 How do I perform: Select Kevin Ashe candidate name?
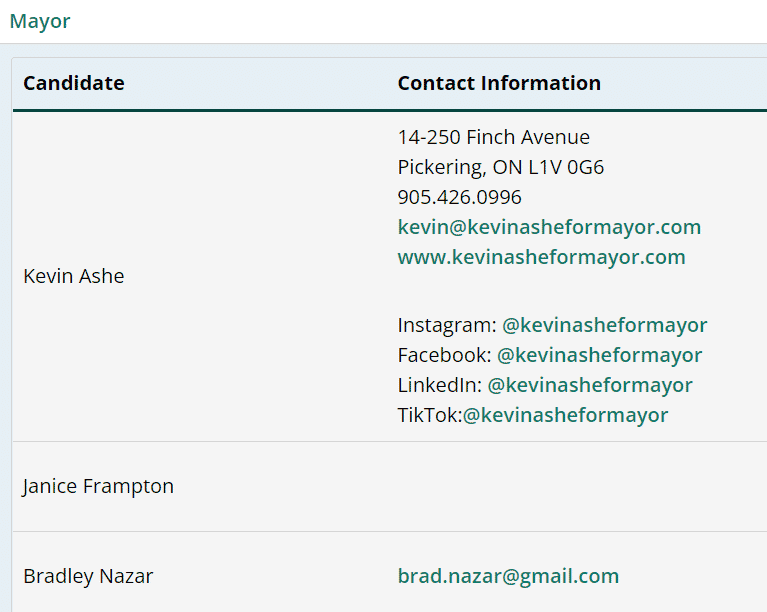click(74, 276)
